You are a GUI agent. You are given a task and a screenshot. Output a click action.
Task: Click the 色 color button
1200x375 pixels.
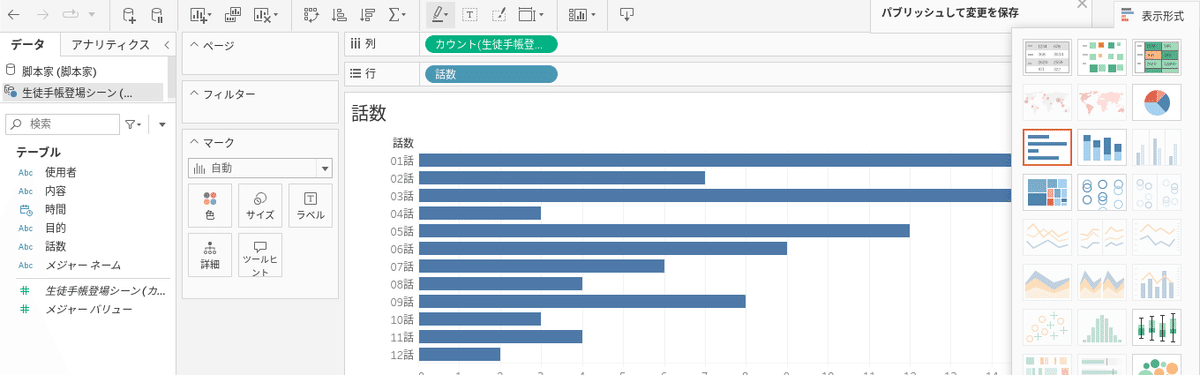[x=210, y=205]
